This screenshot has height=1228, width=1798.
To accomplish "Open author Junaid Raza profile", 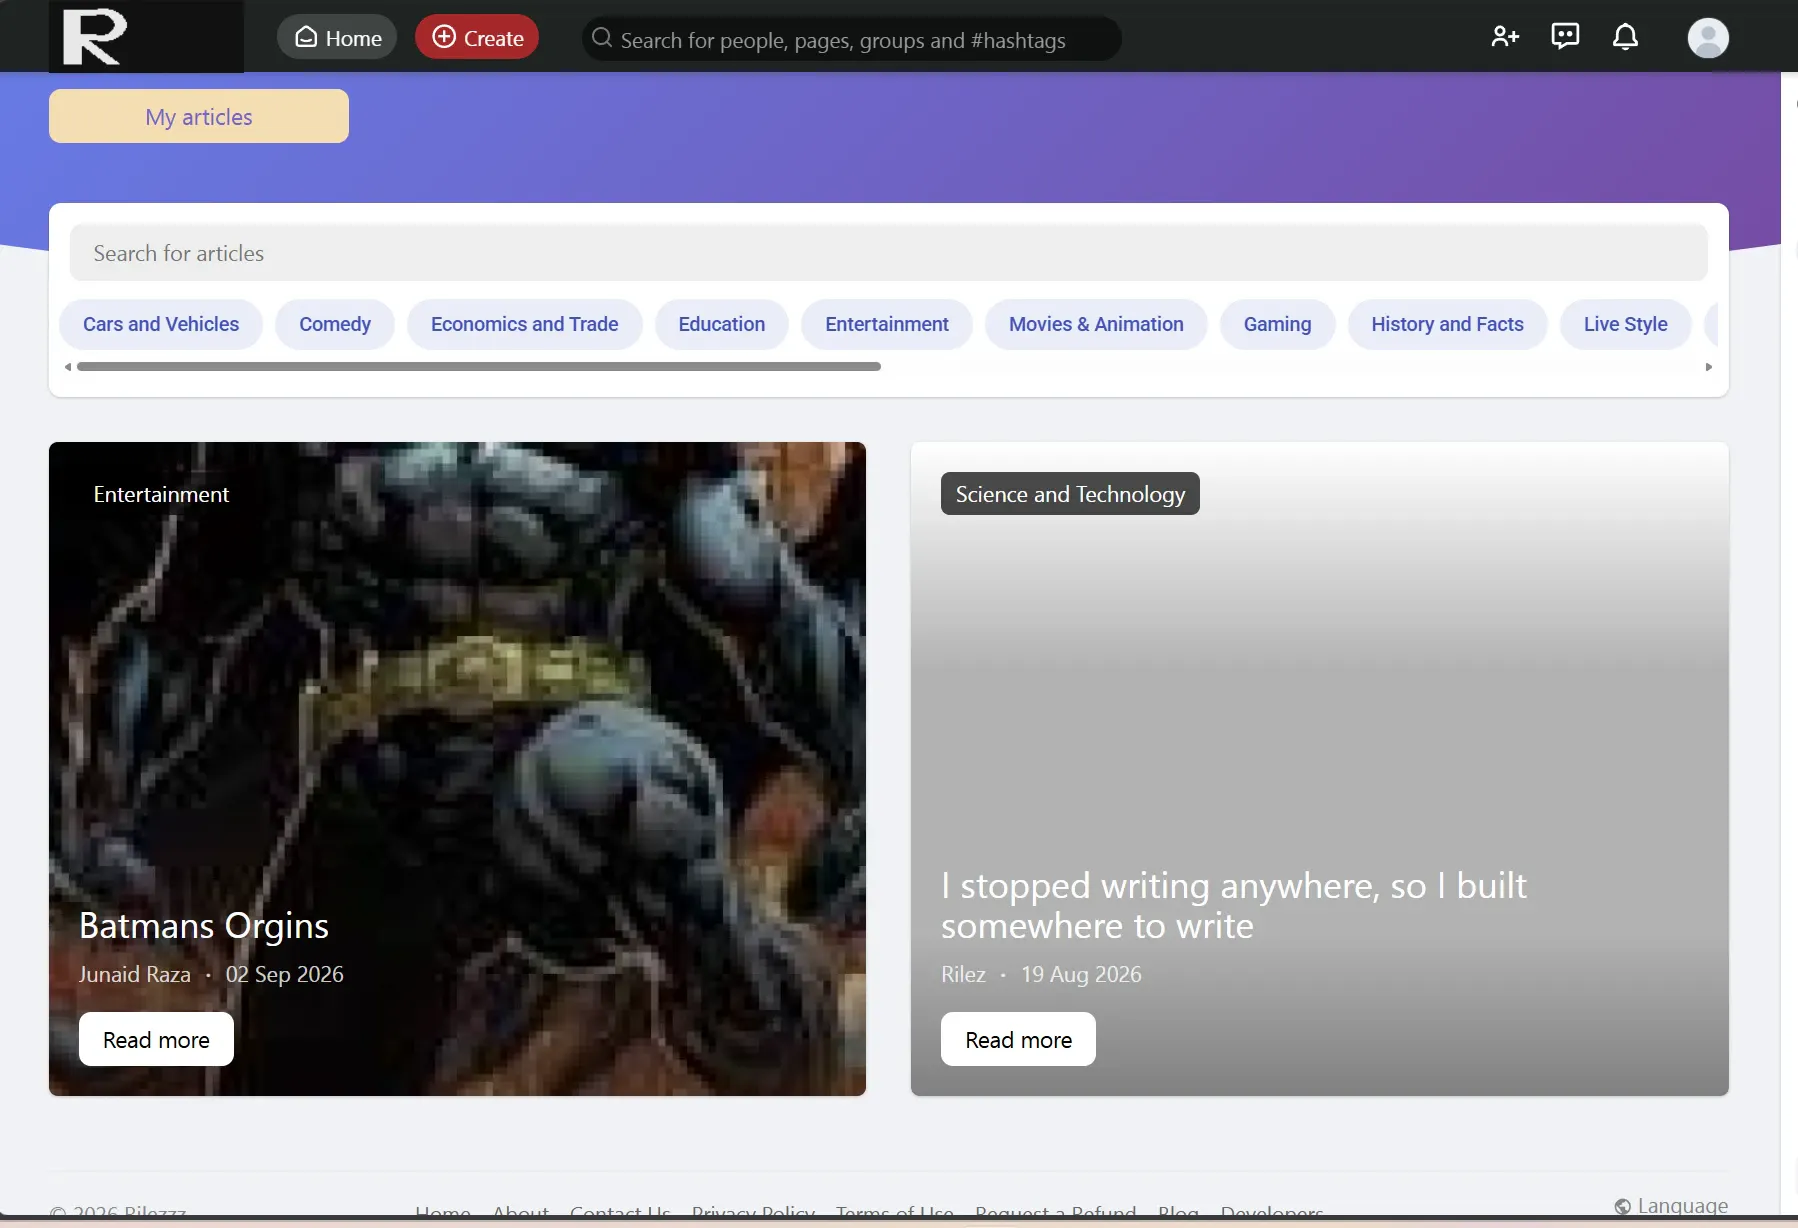I will [135, 974].
